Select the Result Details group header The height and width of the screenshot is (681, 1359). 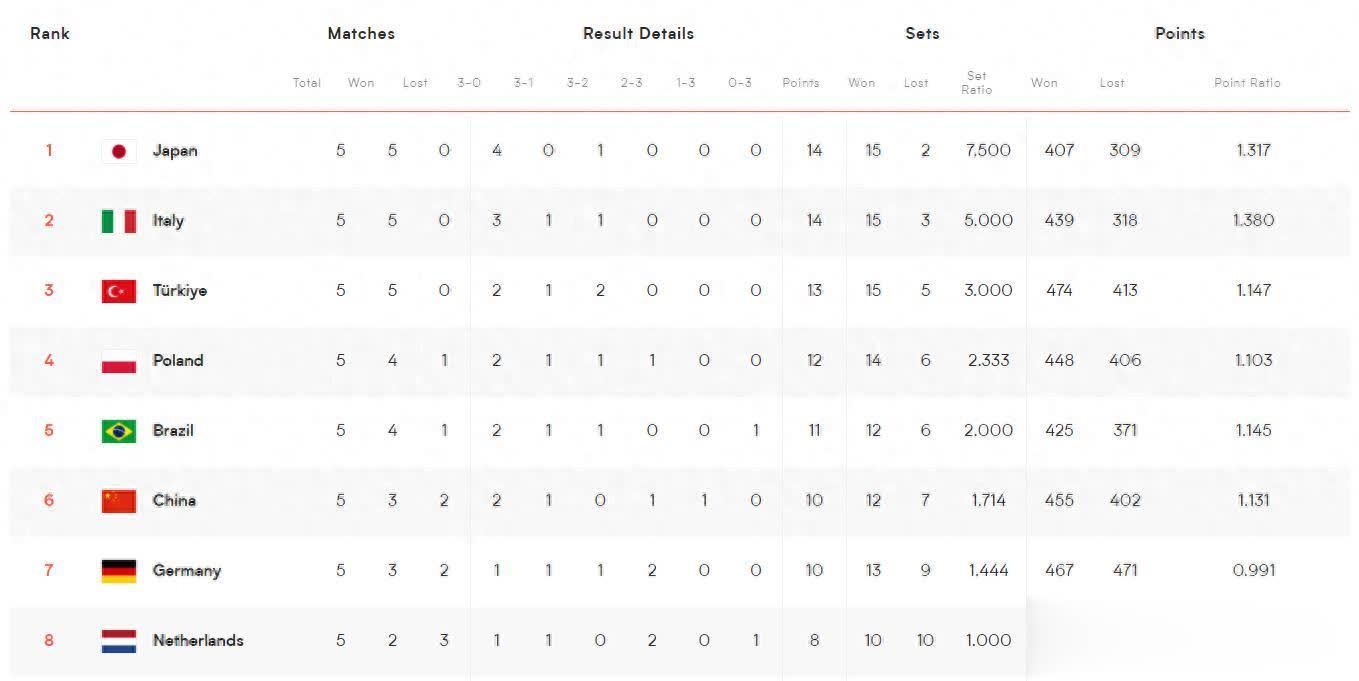638,33
